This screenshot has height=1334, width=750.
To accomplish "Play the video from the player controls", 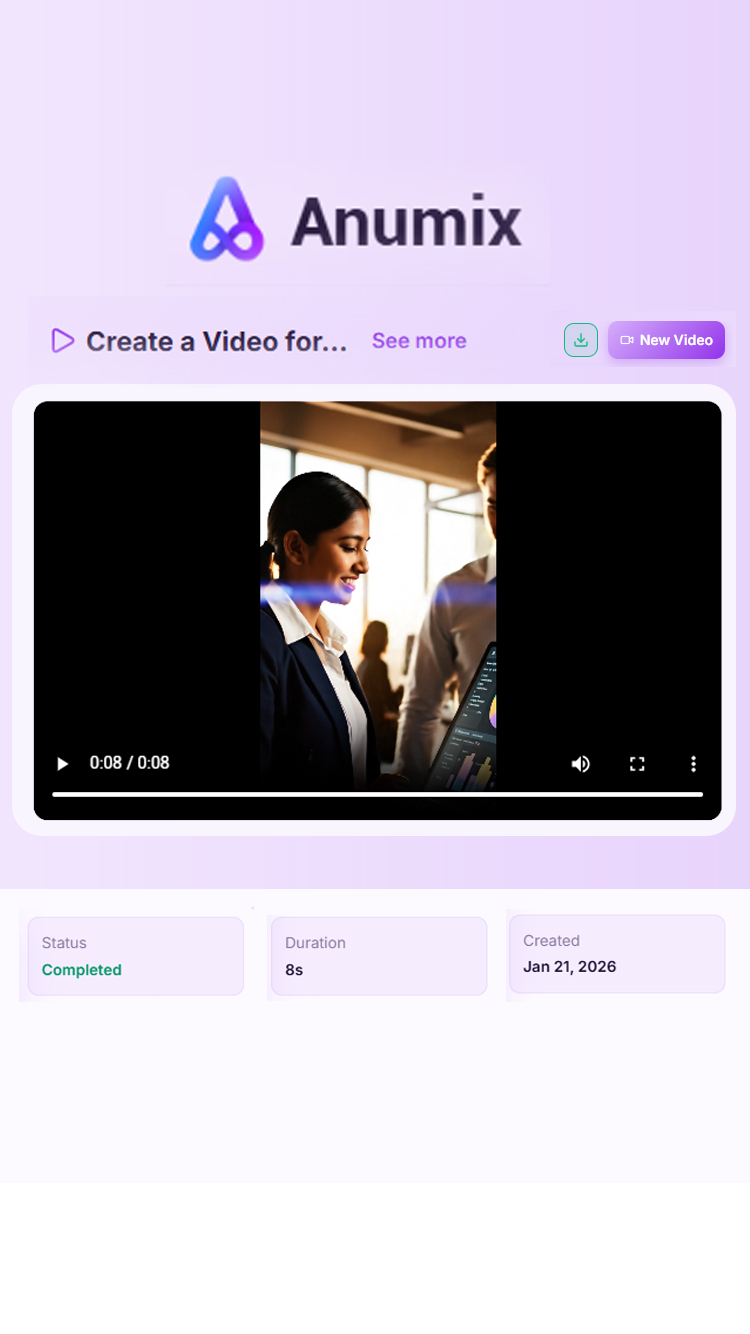I will tap(62, 764).
